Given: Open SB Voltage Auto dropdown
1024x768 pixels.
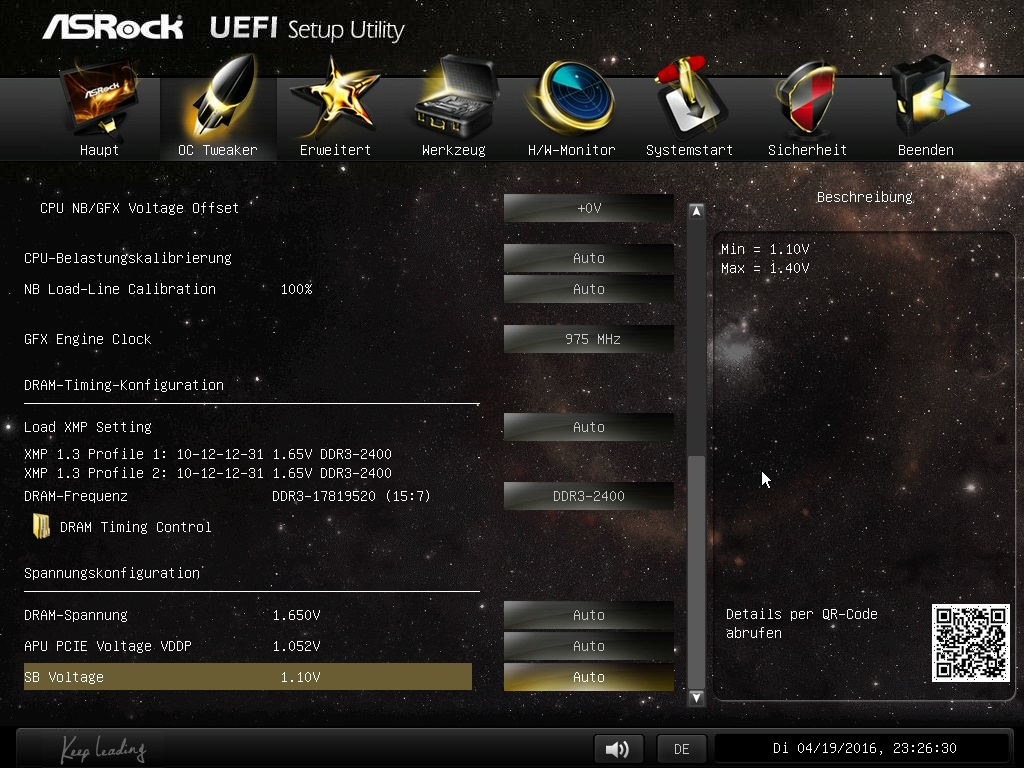Looking at the screenshot, I should tap(588, 677).
